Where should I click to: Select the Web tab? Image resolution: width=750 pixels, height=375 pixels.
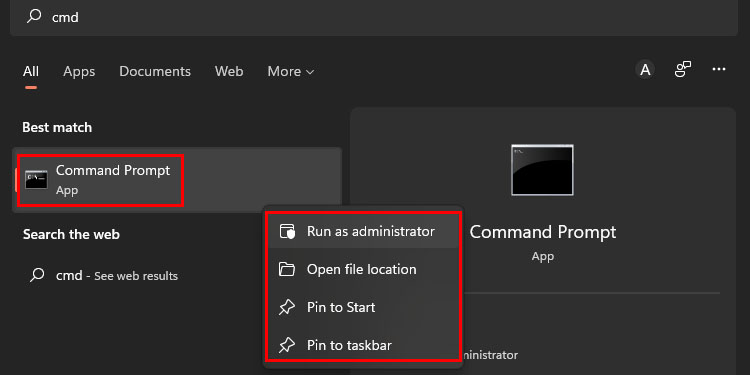229,71
